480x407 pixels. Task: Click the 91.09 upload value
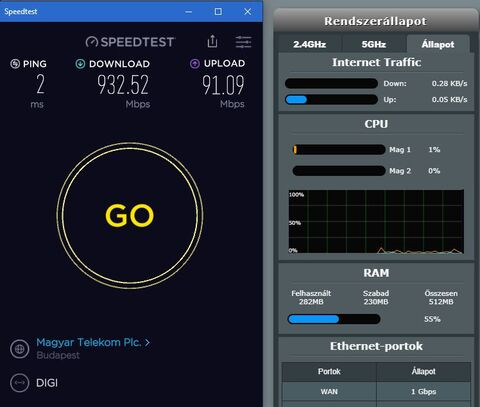coord(223,85)
